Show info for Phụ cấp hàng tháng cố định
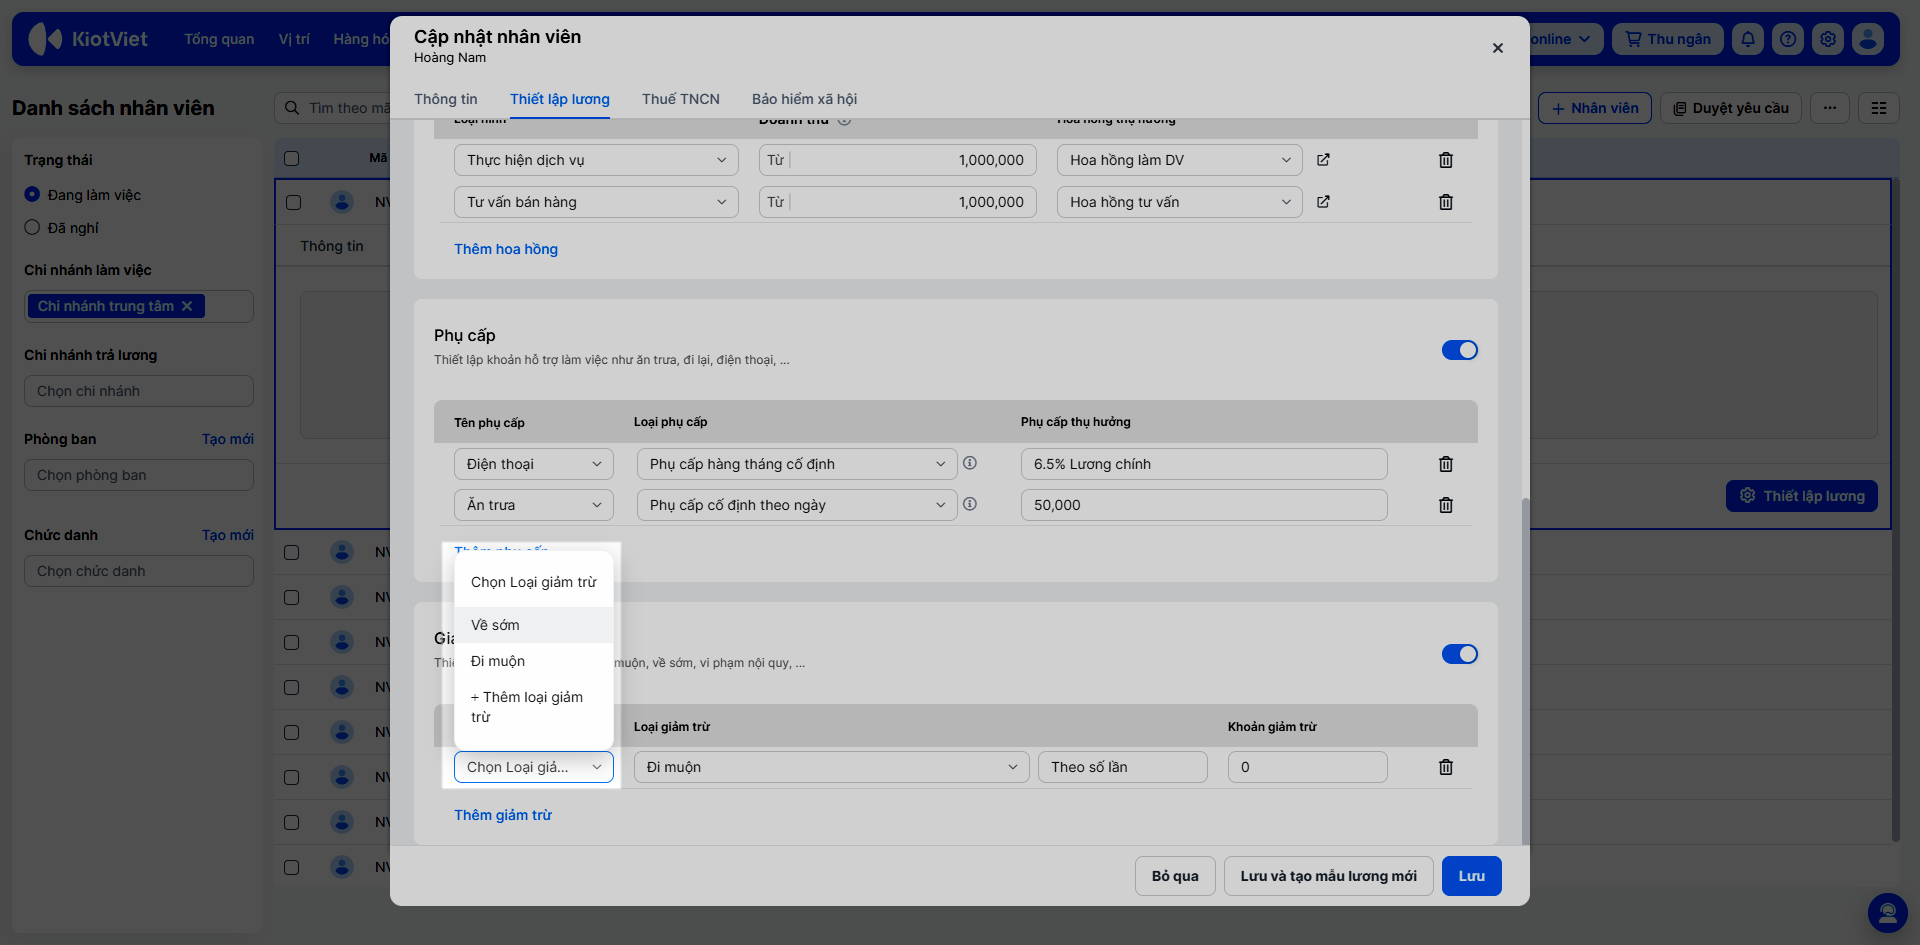Screen dimensions: 1920x945 tap(970, 463)
